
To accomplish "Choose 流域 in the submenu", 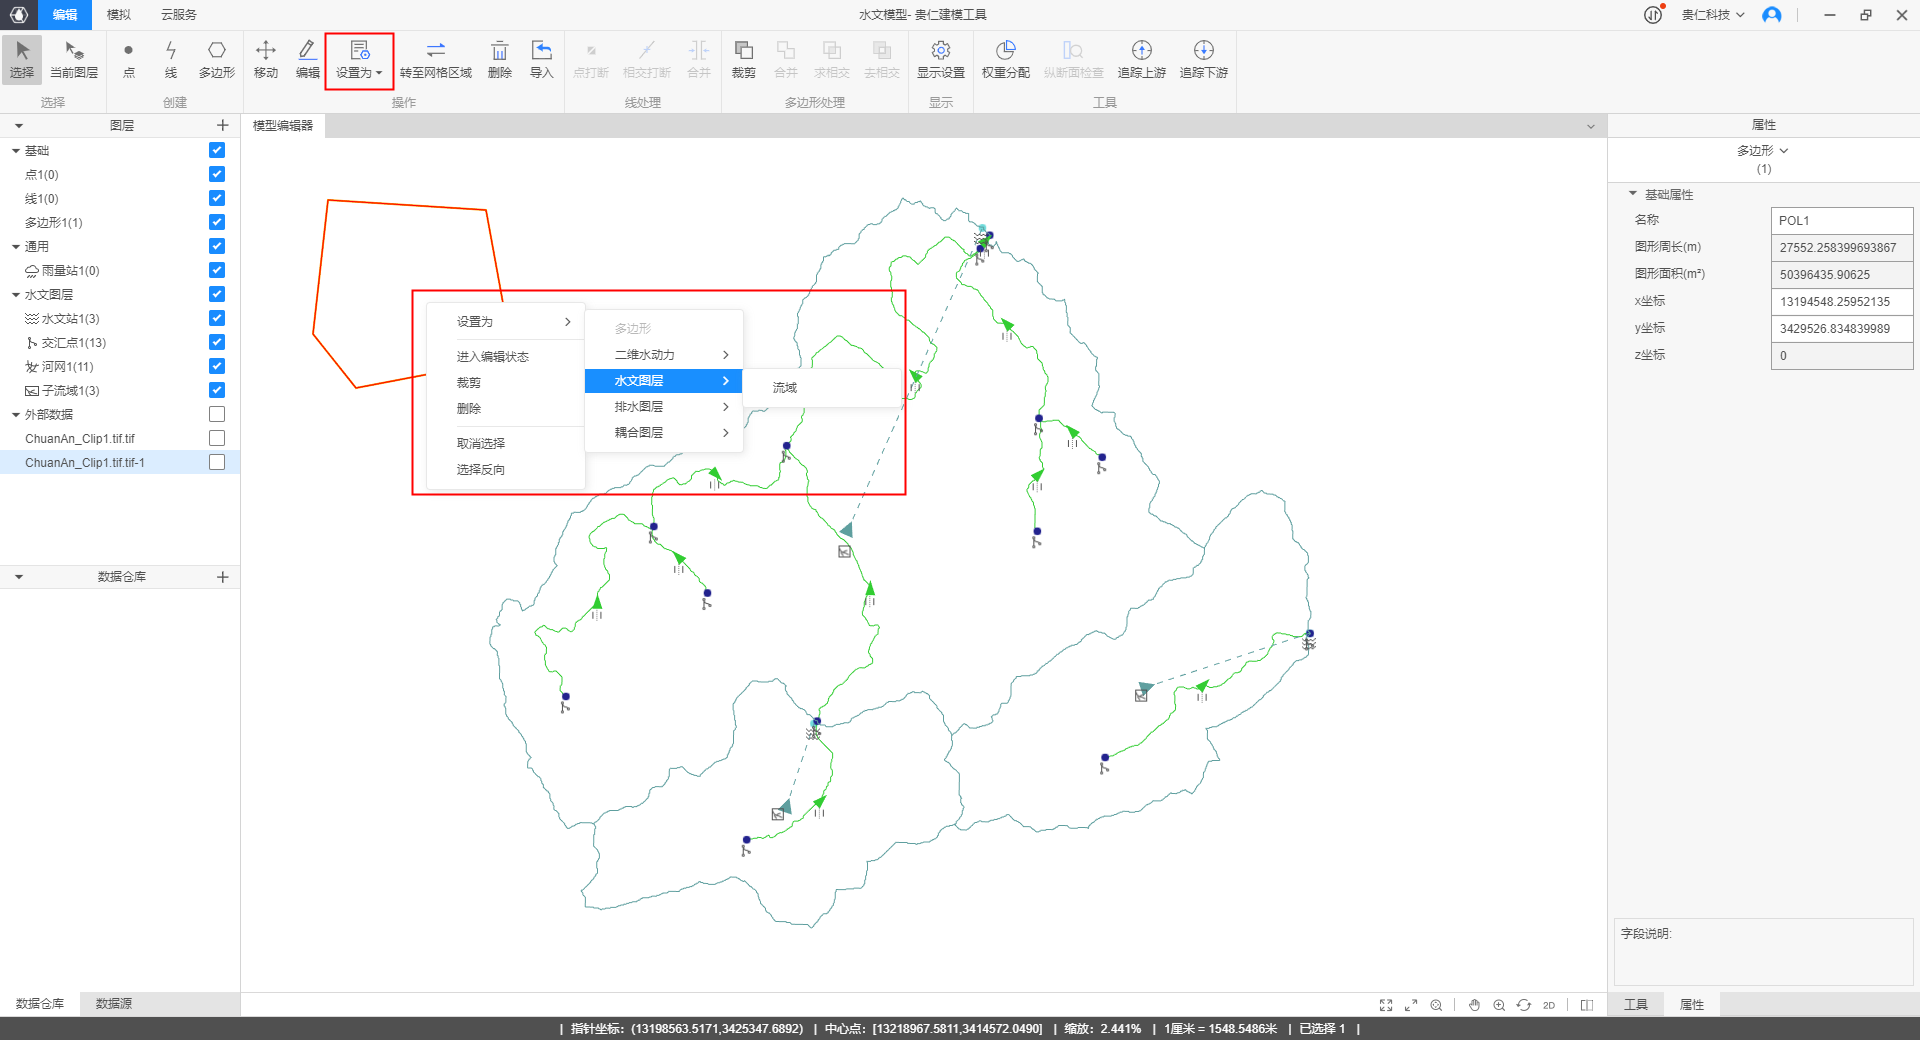I will point(784,388).
